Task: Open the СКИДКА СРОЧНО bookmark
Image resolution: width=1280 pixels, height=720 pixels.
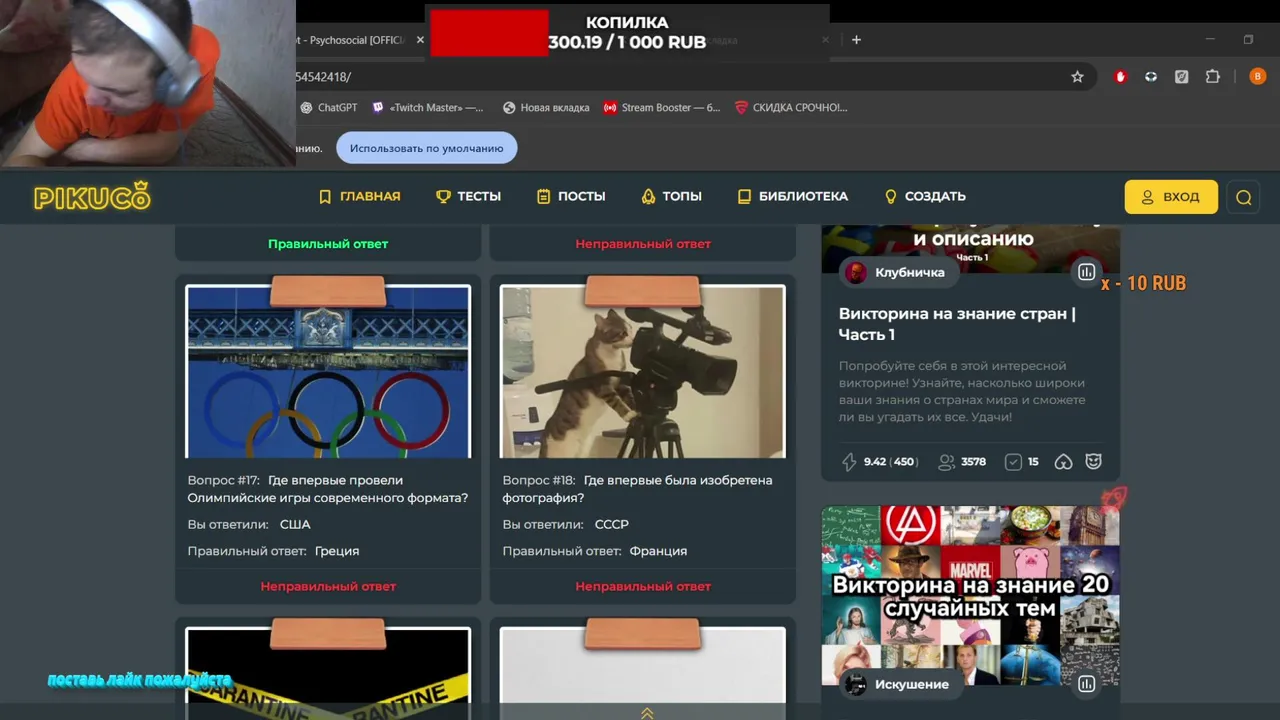Action: (791, 107)
